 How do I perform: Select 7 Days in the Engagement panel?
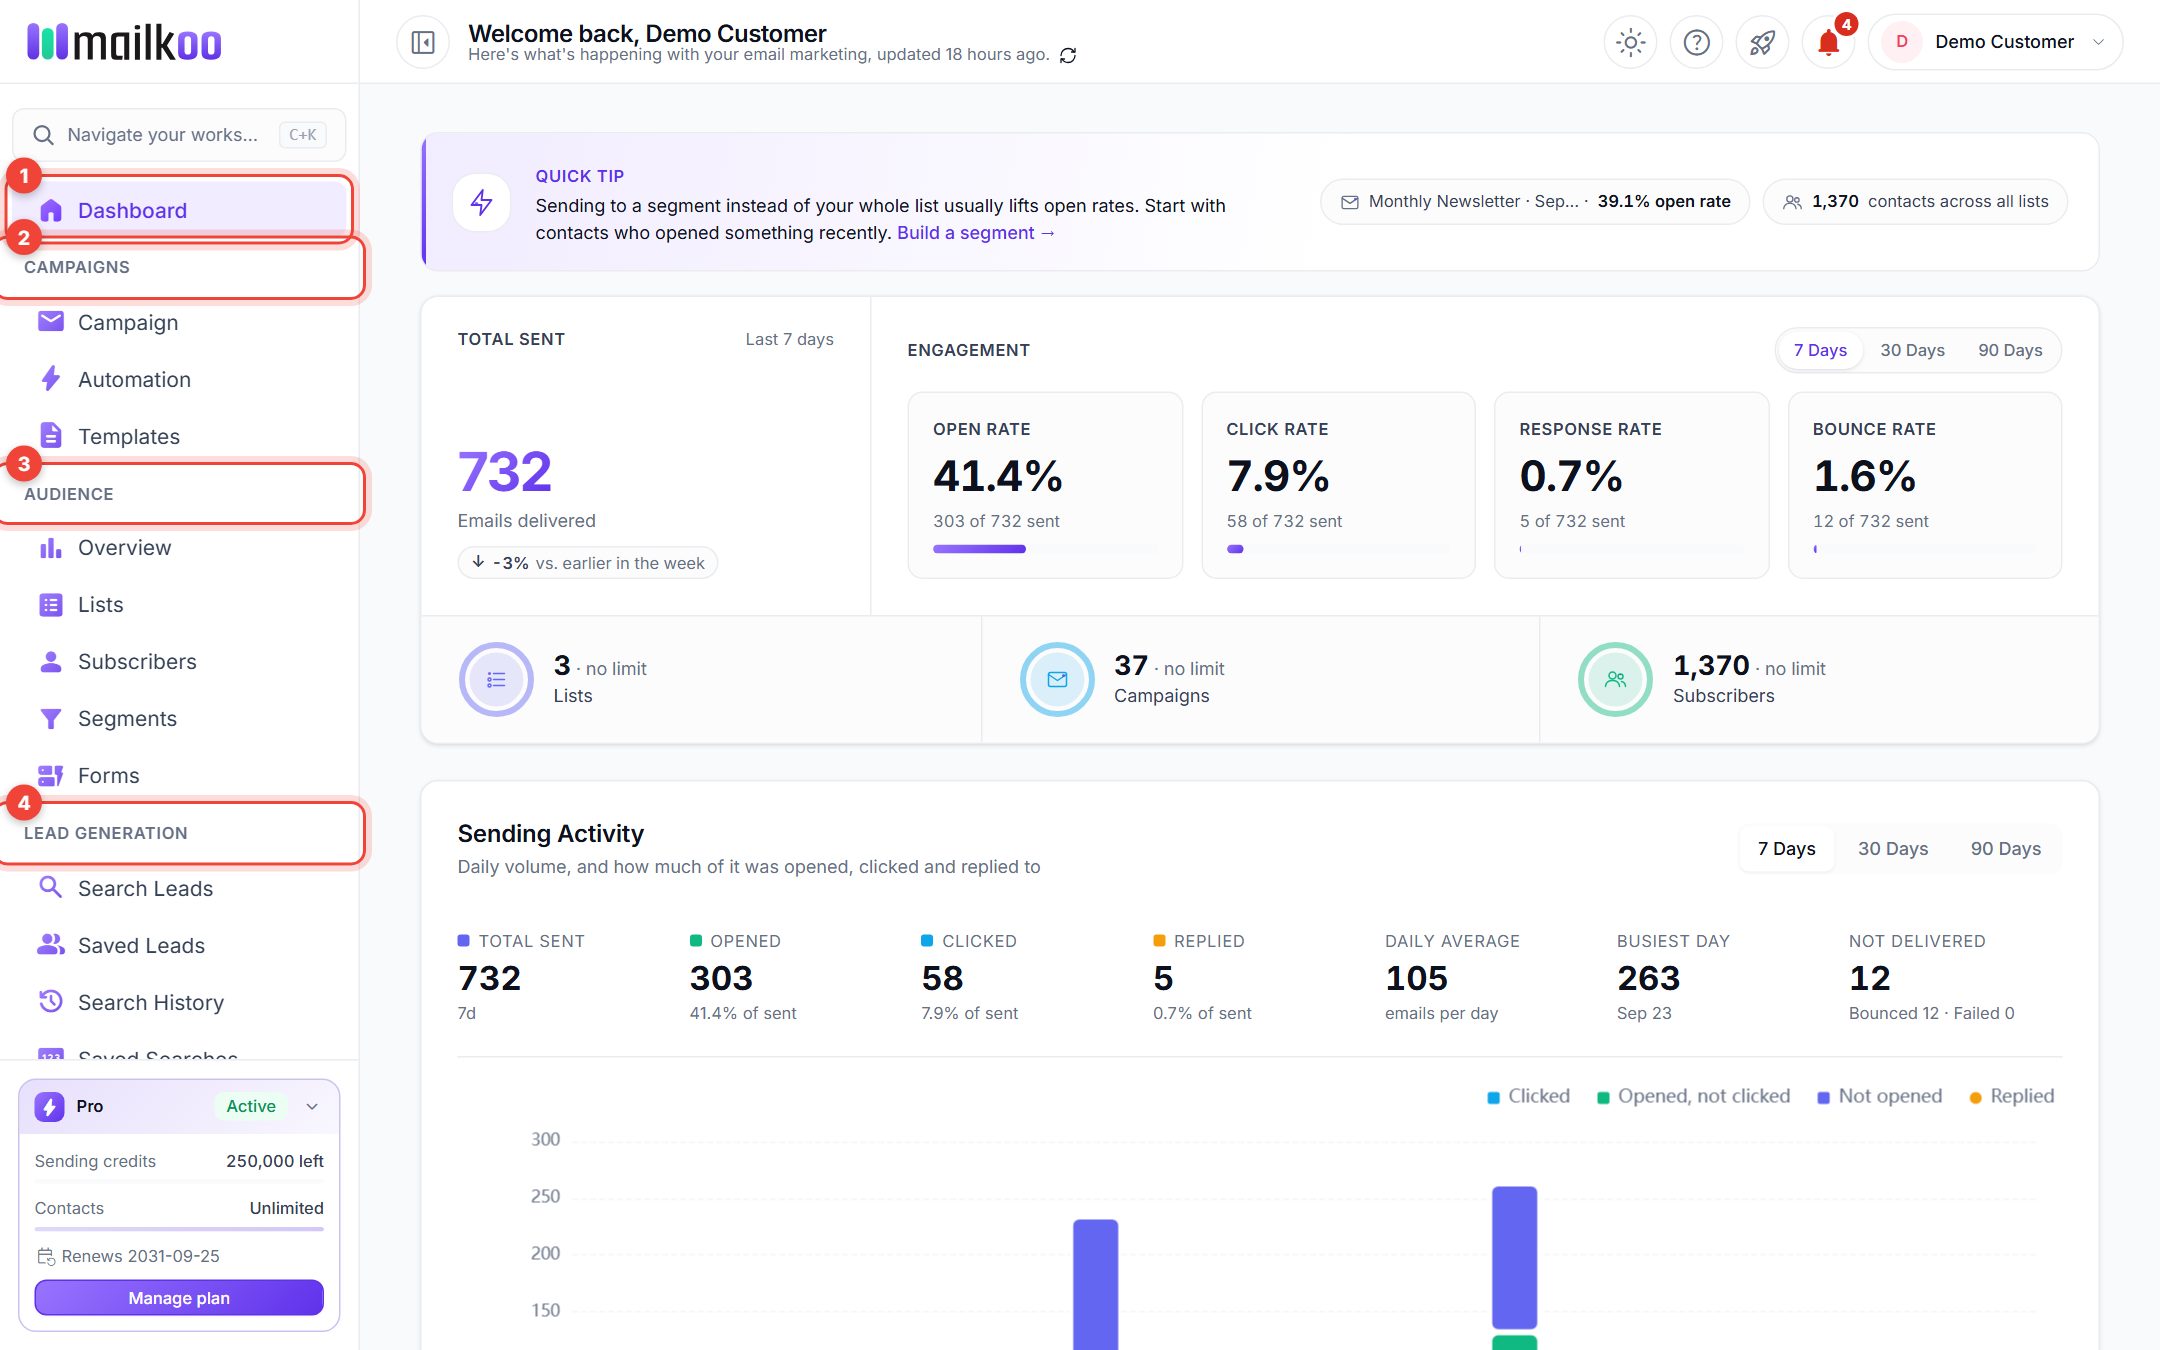[x=1820, y=350]
